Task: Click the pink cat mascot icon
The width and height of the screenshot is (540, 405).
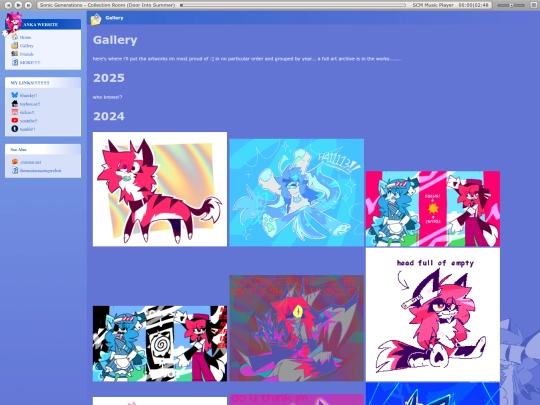Action: coord(12,23)
